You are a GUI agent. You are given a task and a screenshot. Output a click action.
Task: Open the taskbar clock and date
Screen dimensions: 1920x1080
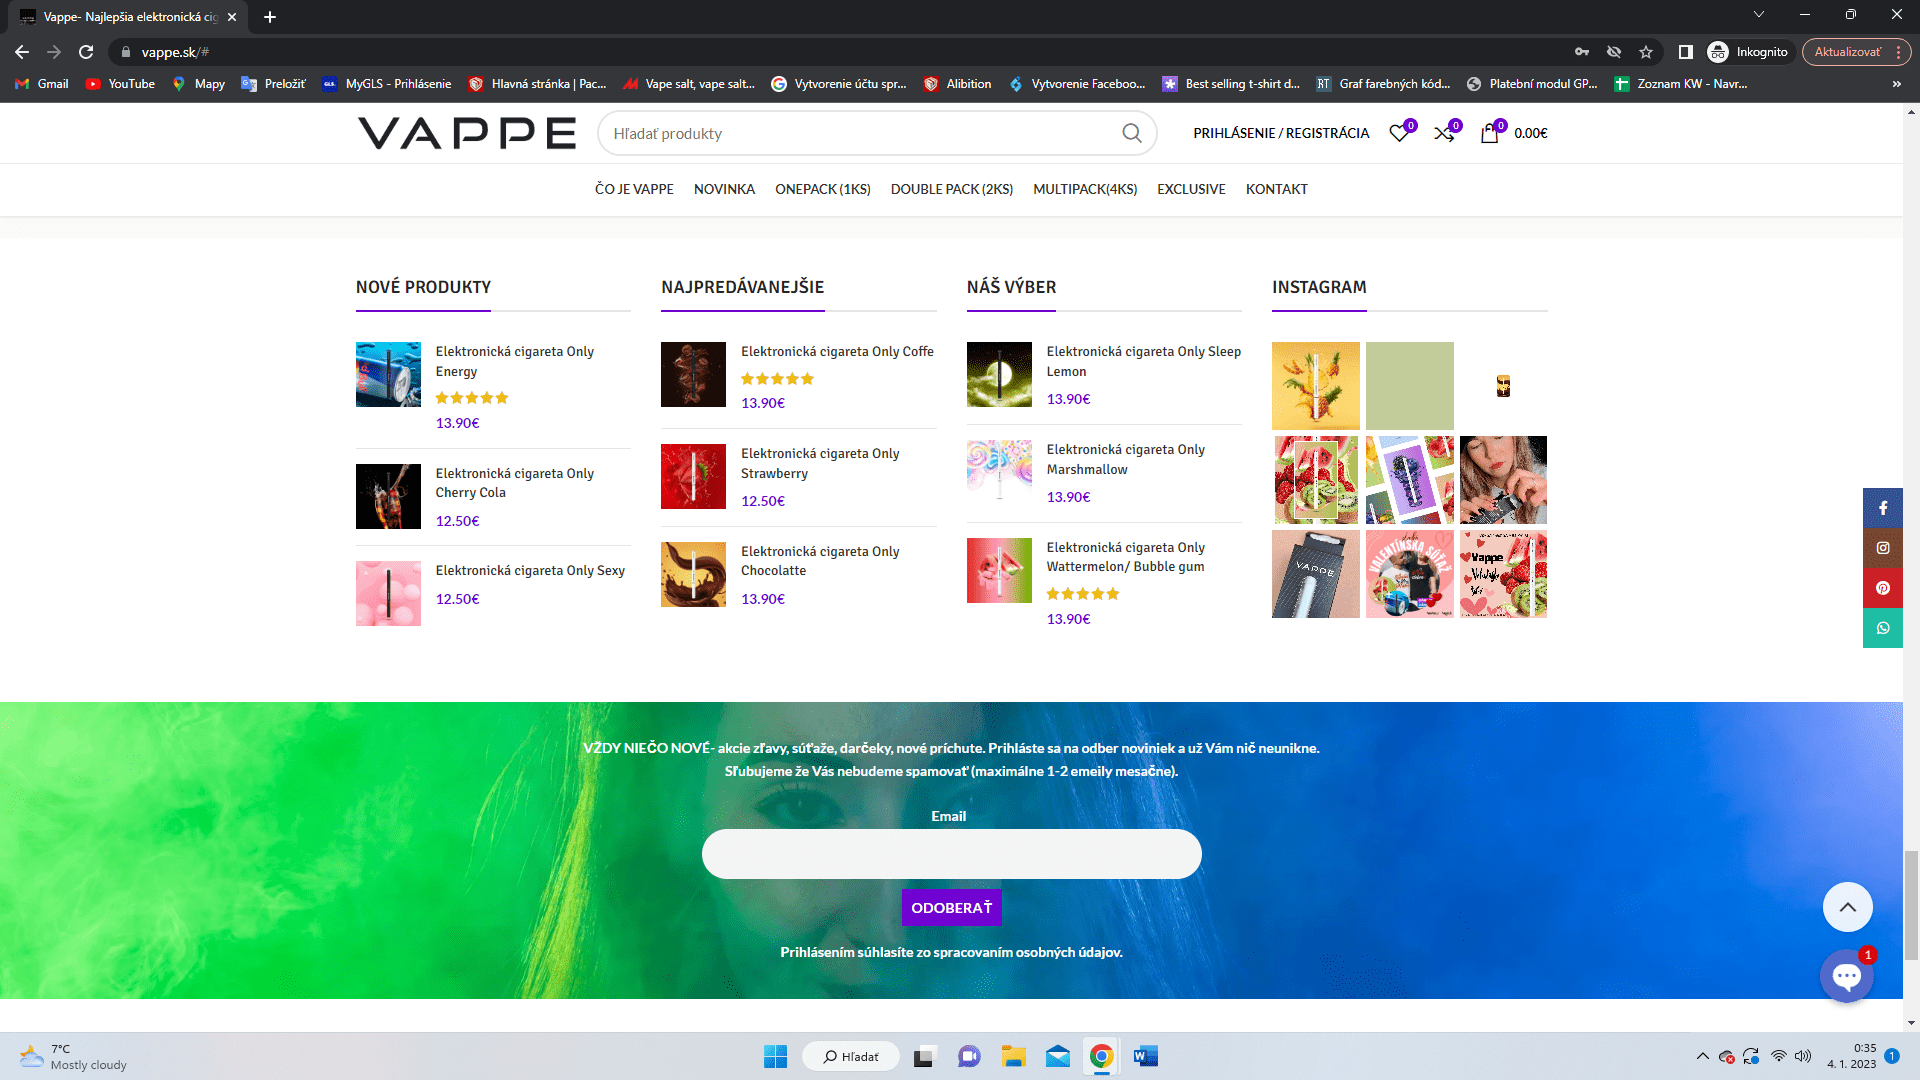(1851, 1056)
